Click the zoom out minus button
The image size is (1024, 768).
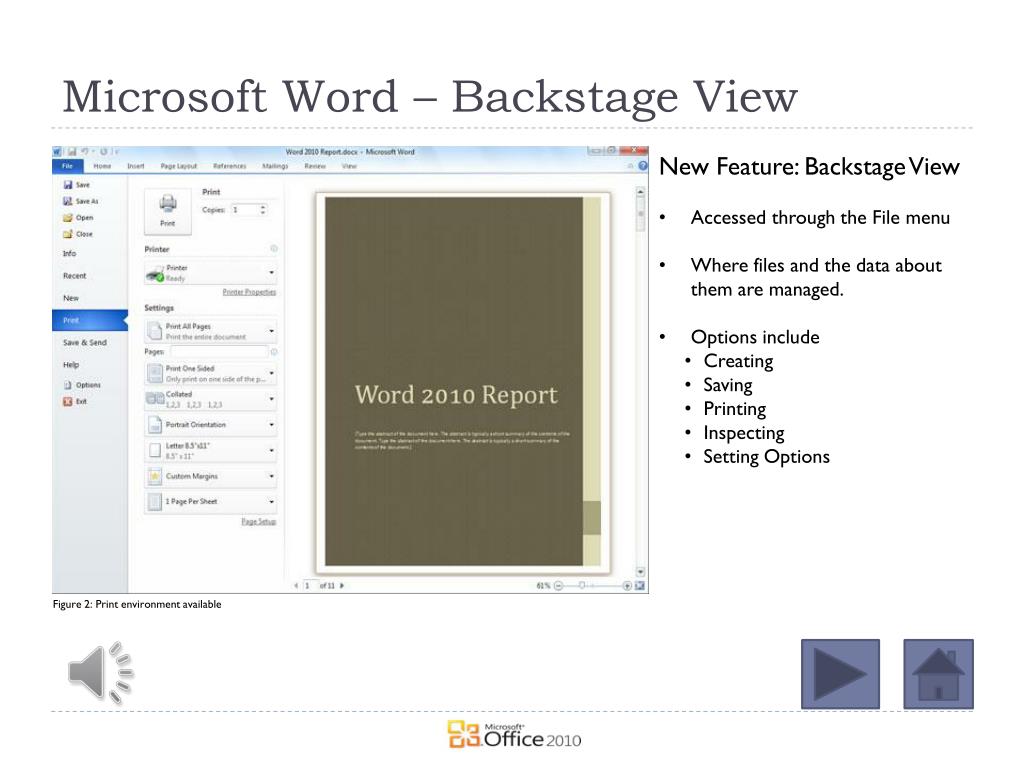558,586
